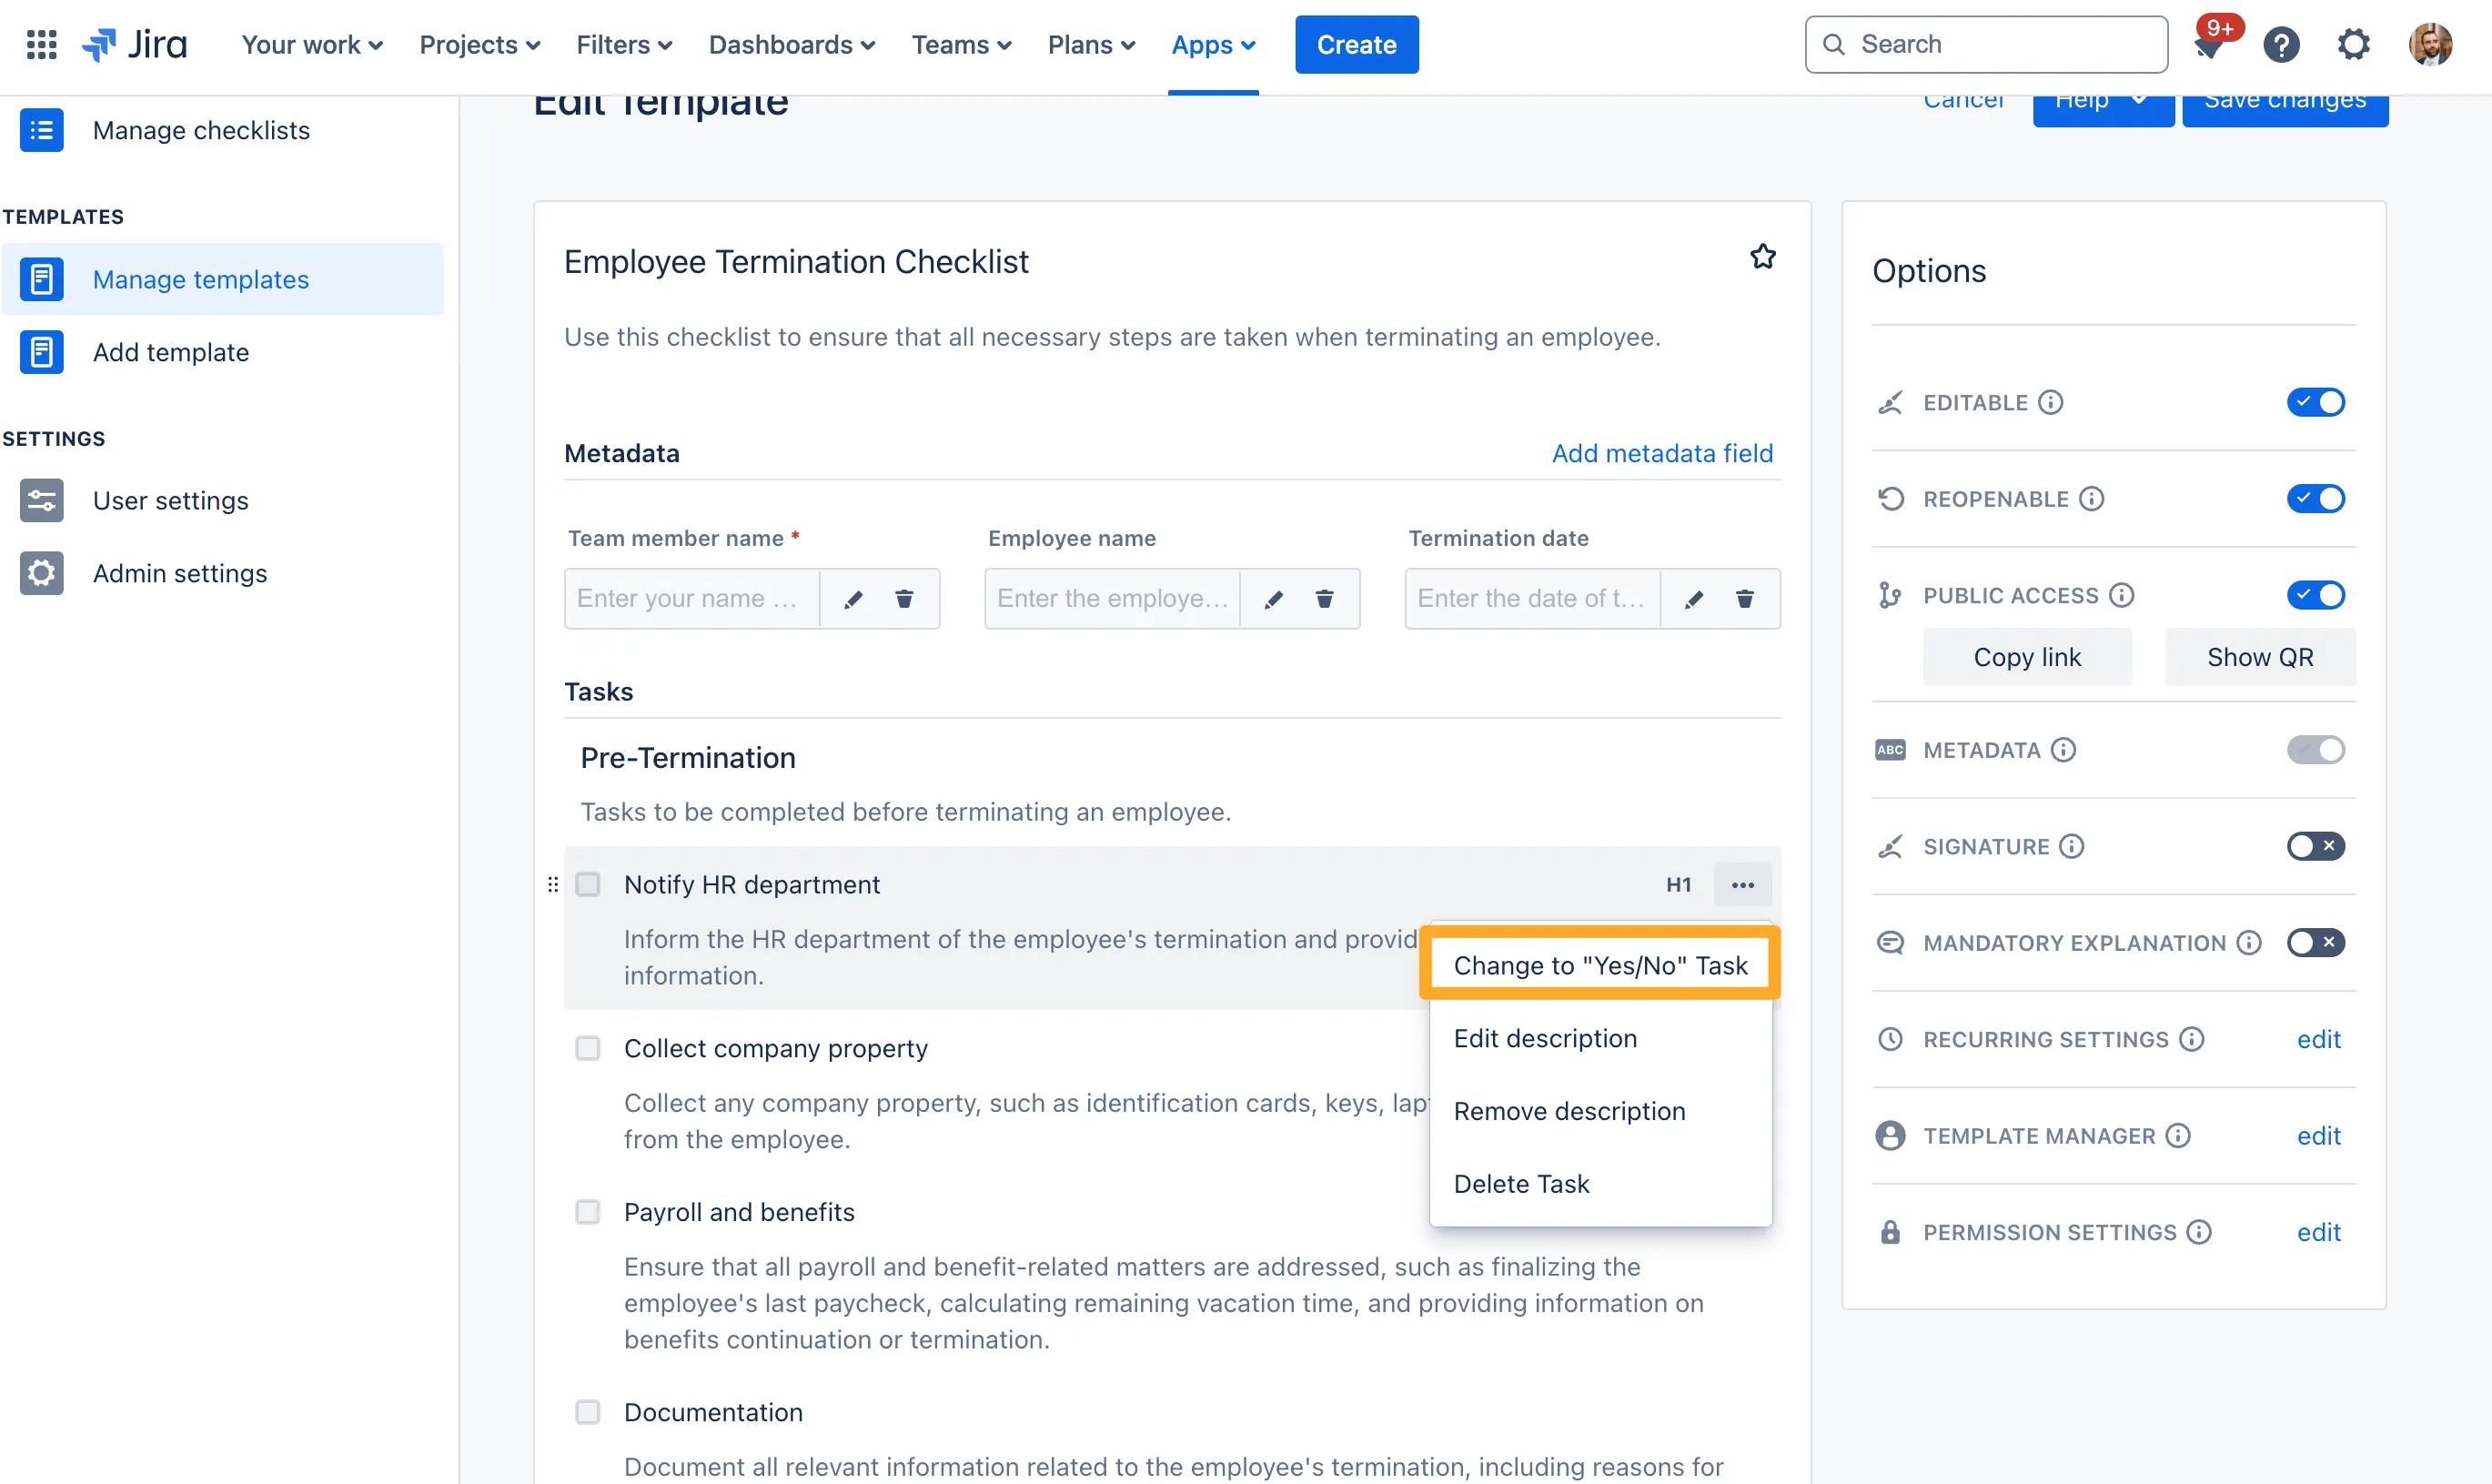This screenshot has width=2492, height=1484.
Task: Click the info icon next to PUBLIC ACCESS
Action: (x=2122, y=595)
